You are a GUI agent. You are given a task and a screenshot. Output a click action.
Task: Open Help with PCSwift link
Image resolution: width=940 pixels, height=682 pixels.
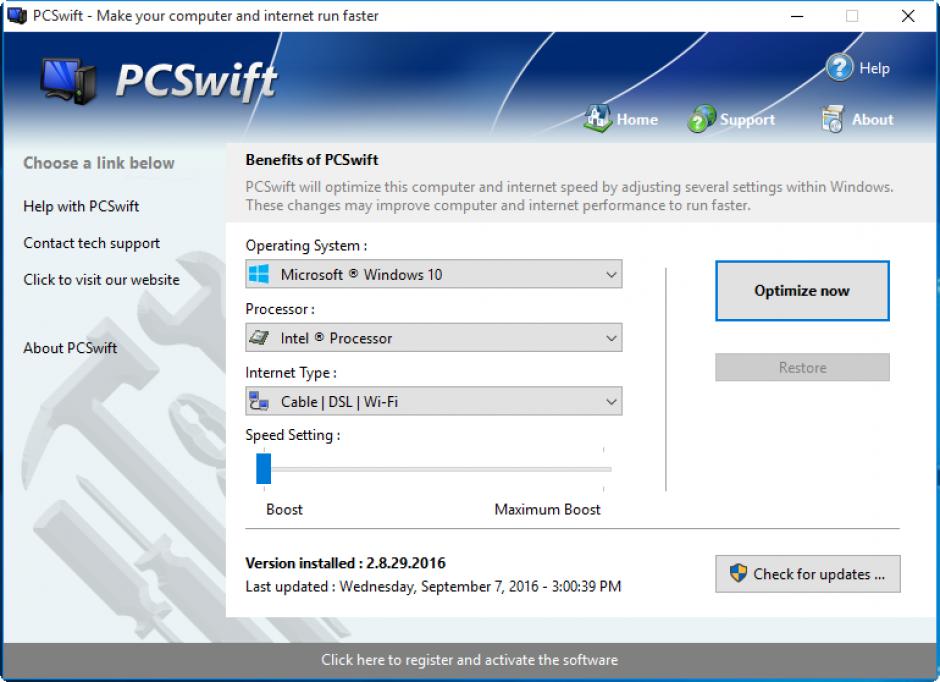(81, 206)
